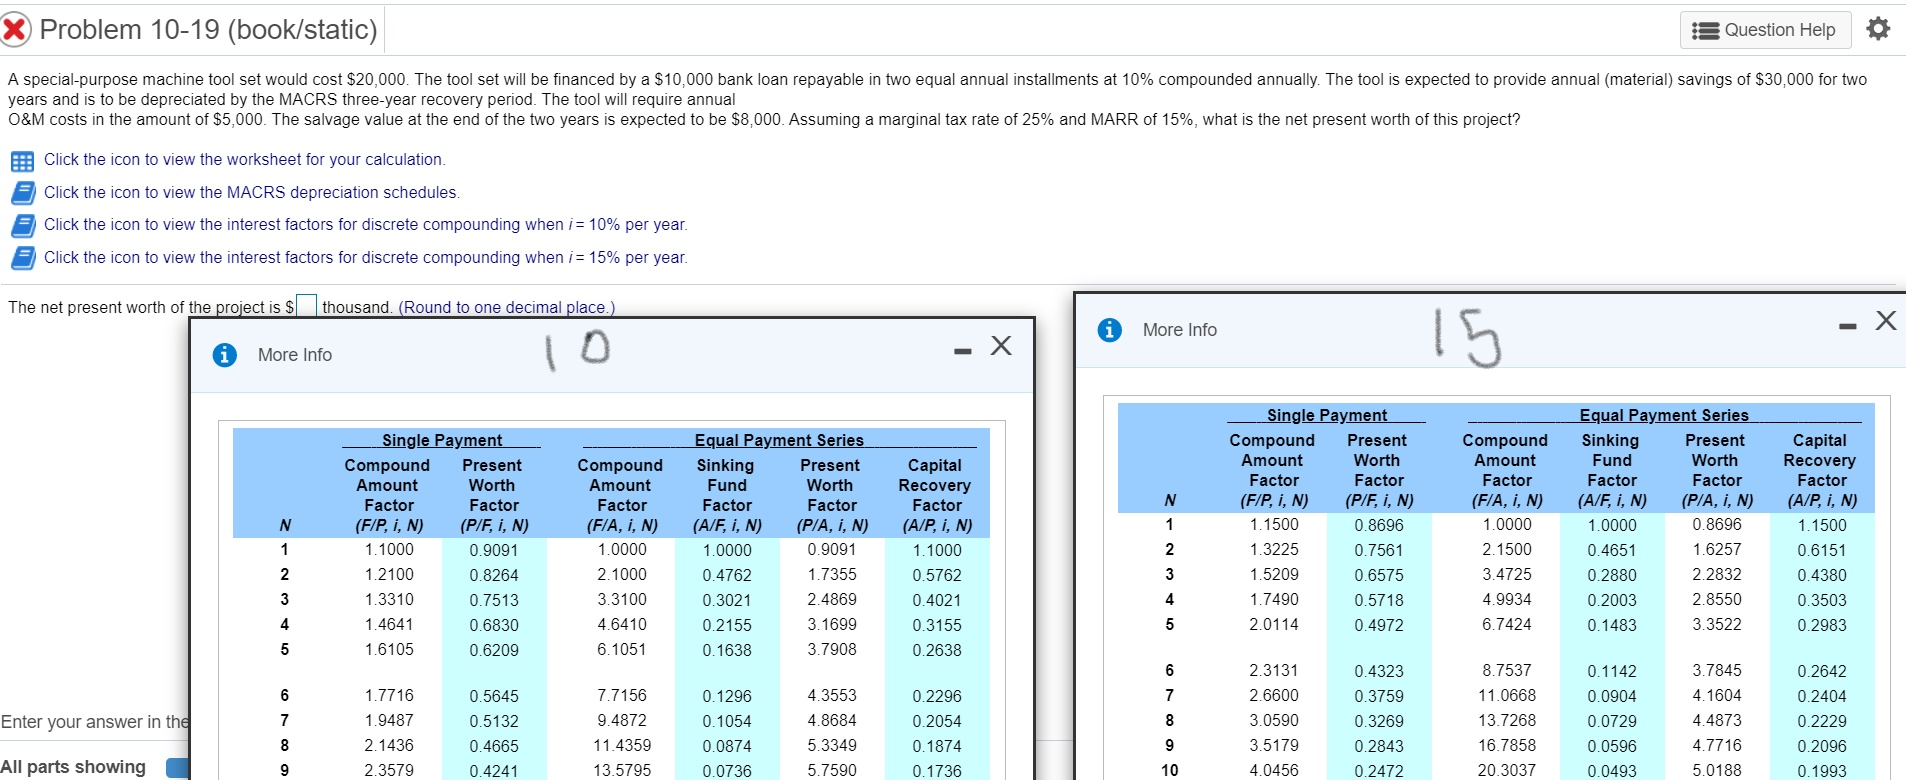1906x780 pixels.
Task: Click the red incorrect X icon beside Problem 10-19
Action: [x=16, y=30]
